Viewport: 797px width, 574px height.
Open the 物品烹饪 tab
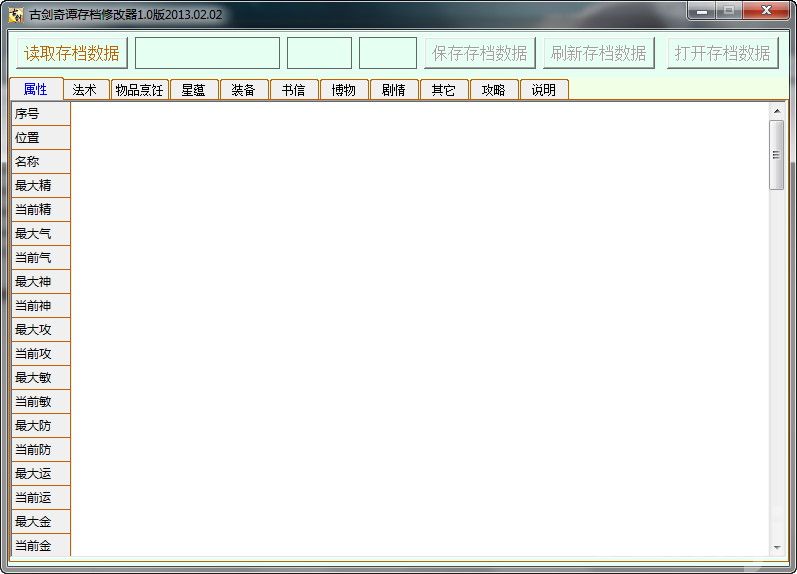139,90
